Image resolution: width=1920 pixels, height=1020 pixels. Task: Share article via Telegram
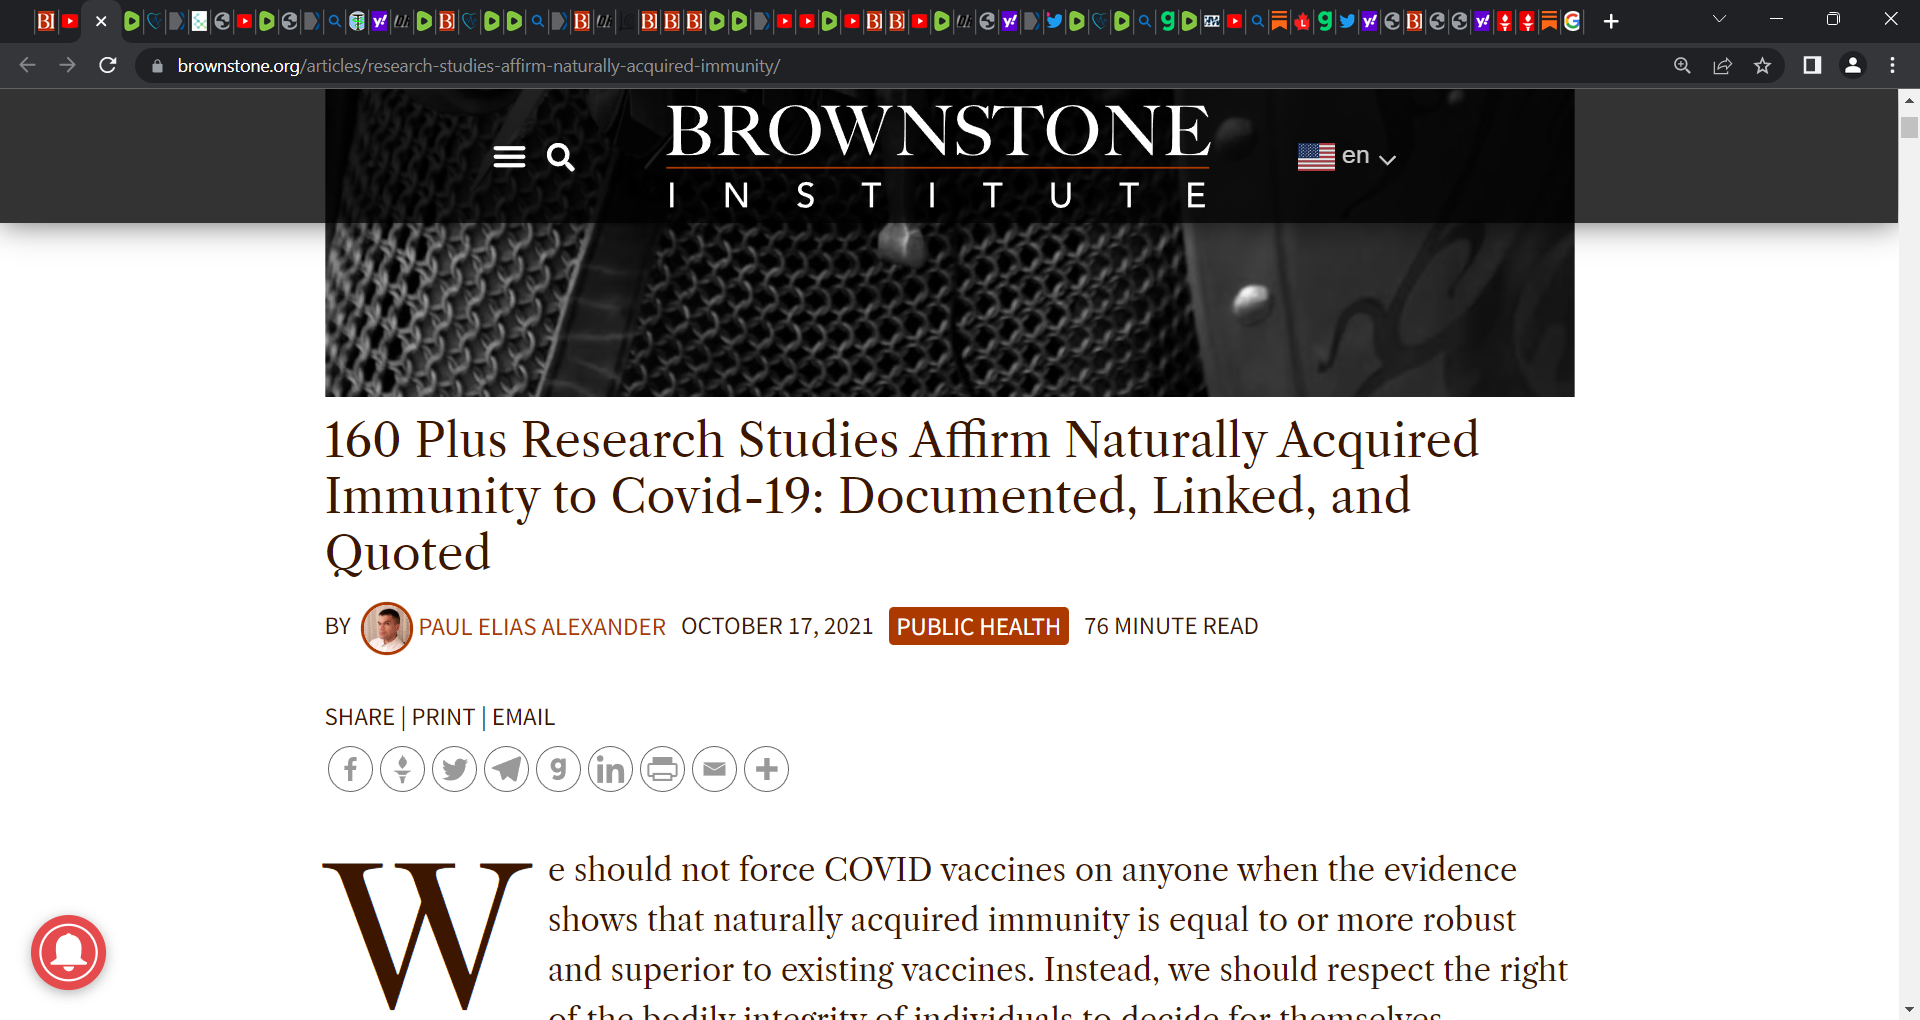click(506, 769)
